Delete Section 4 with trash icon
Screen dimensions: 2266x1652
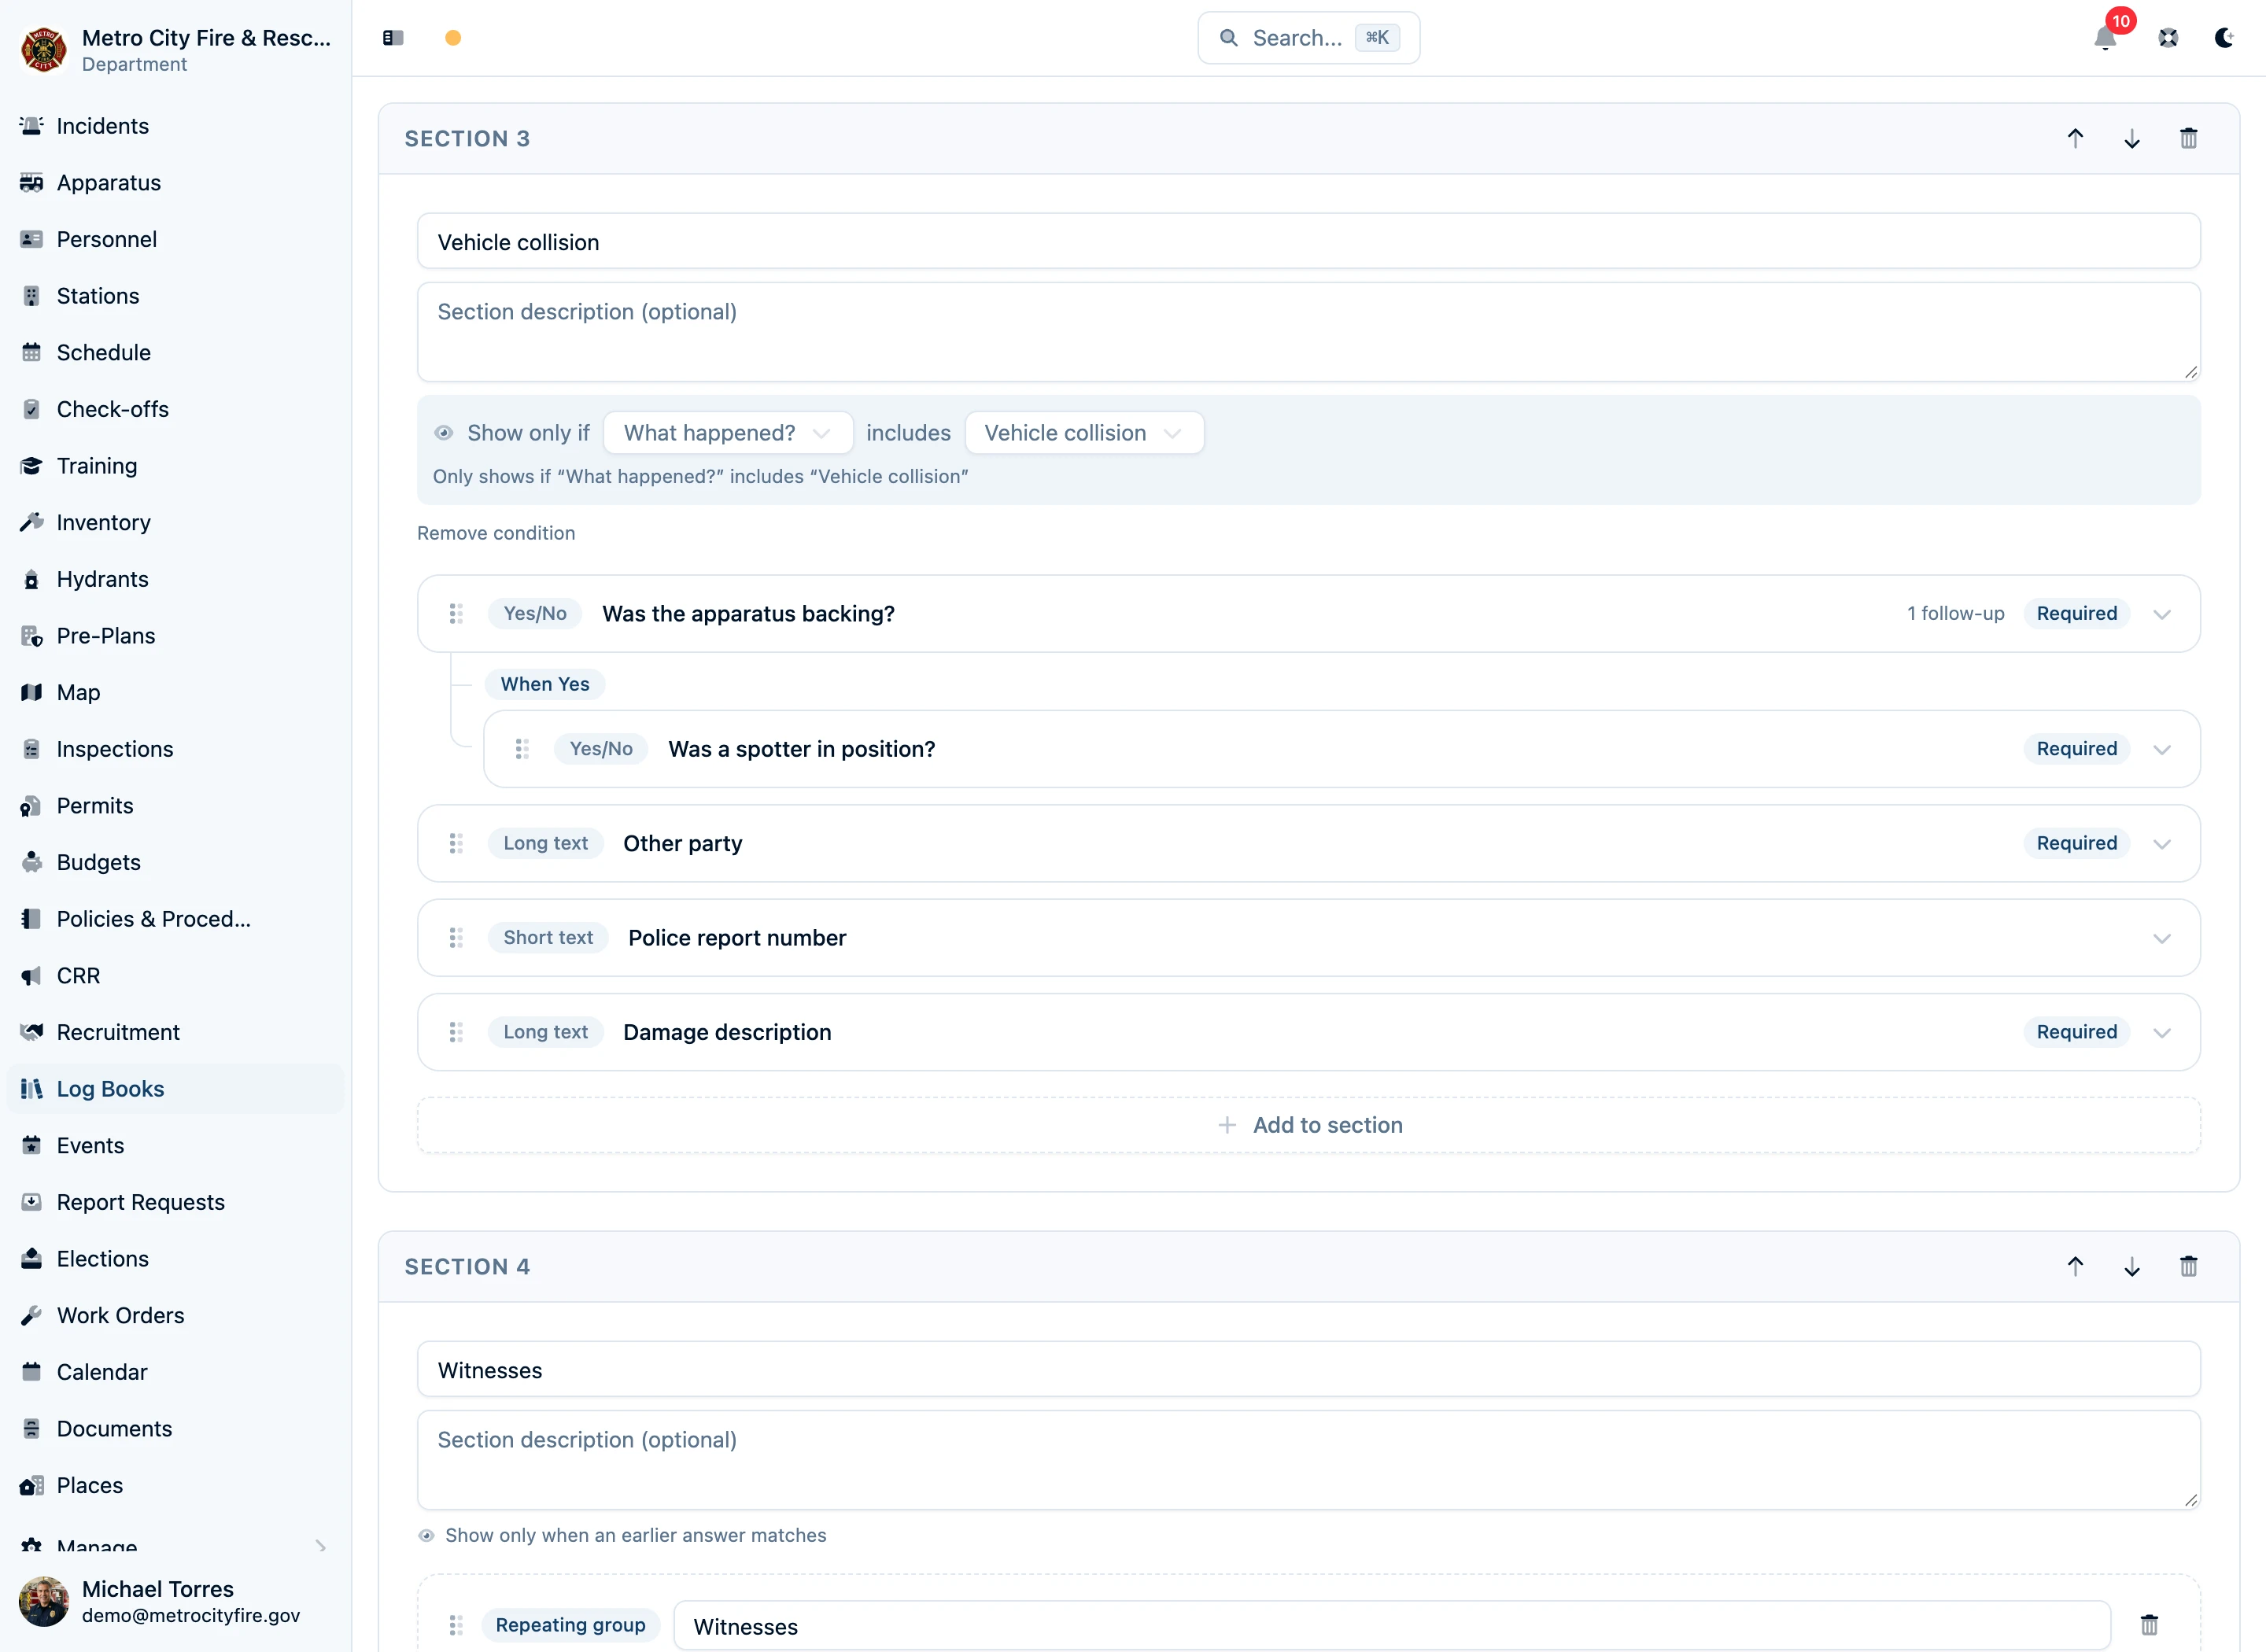[2188, 1266]
